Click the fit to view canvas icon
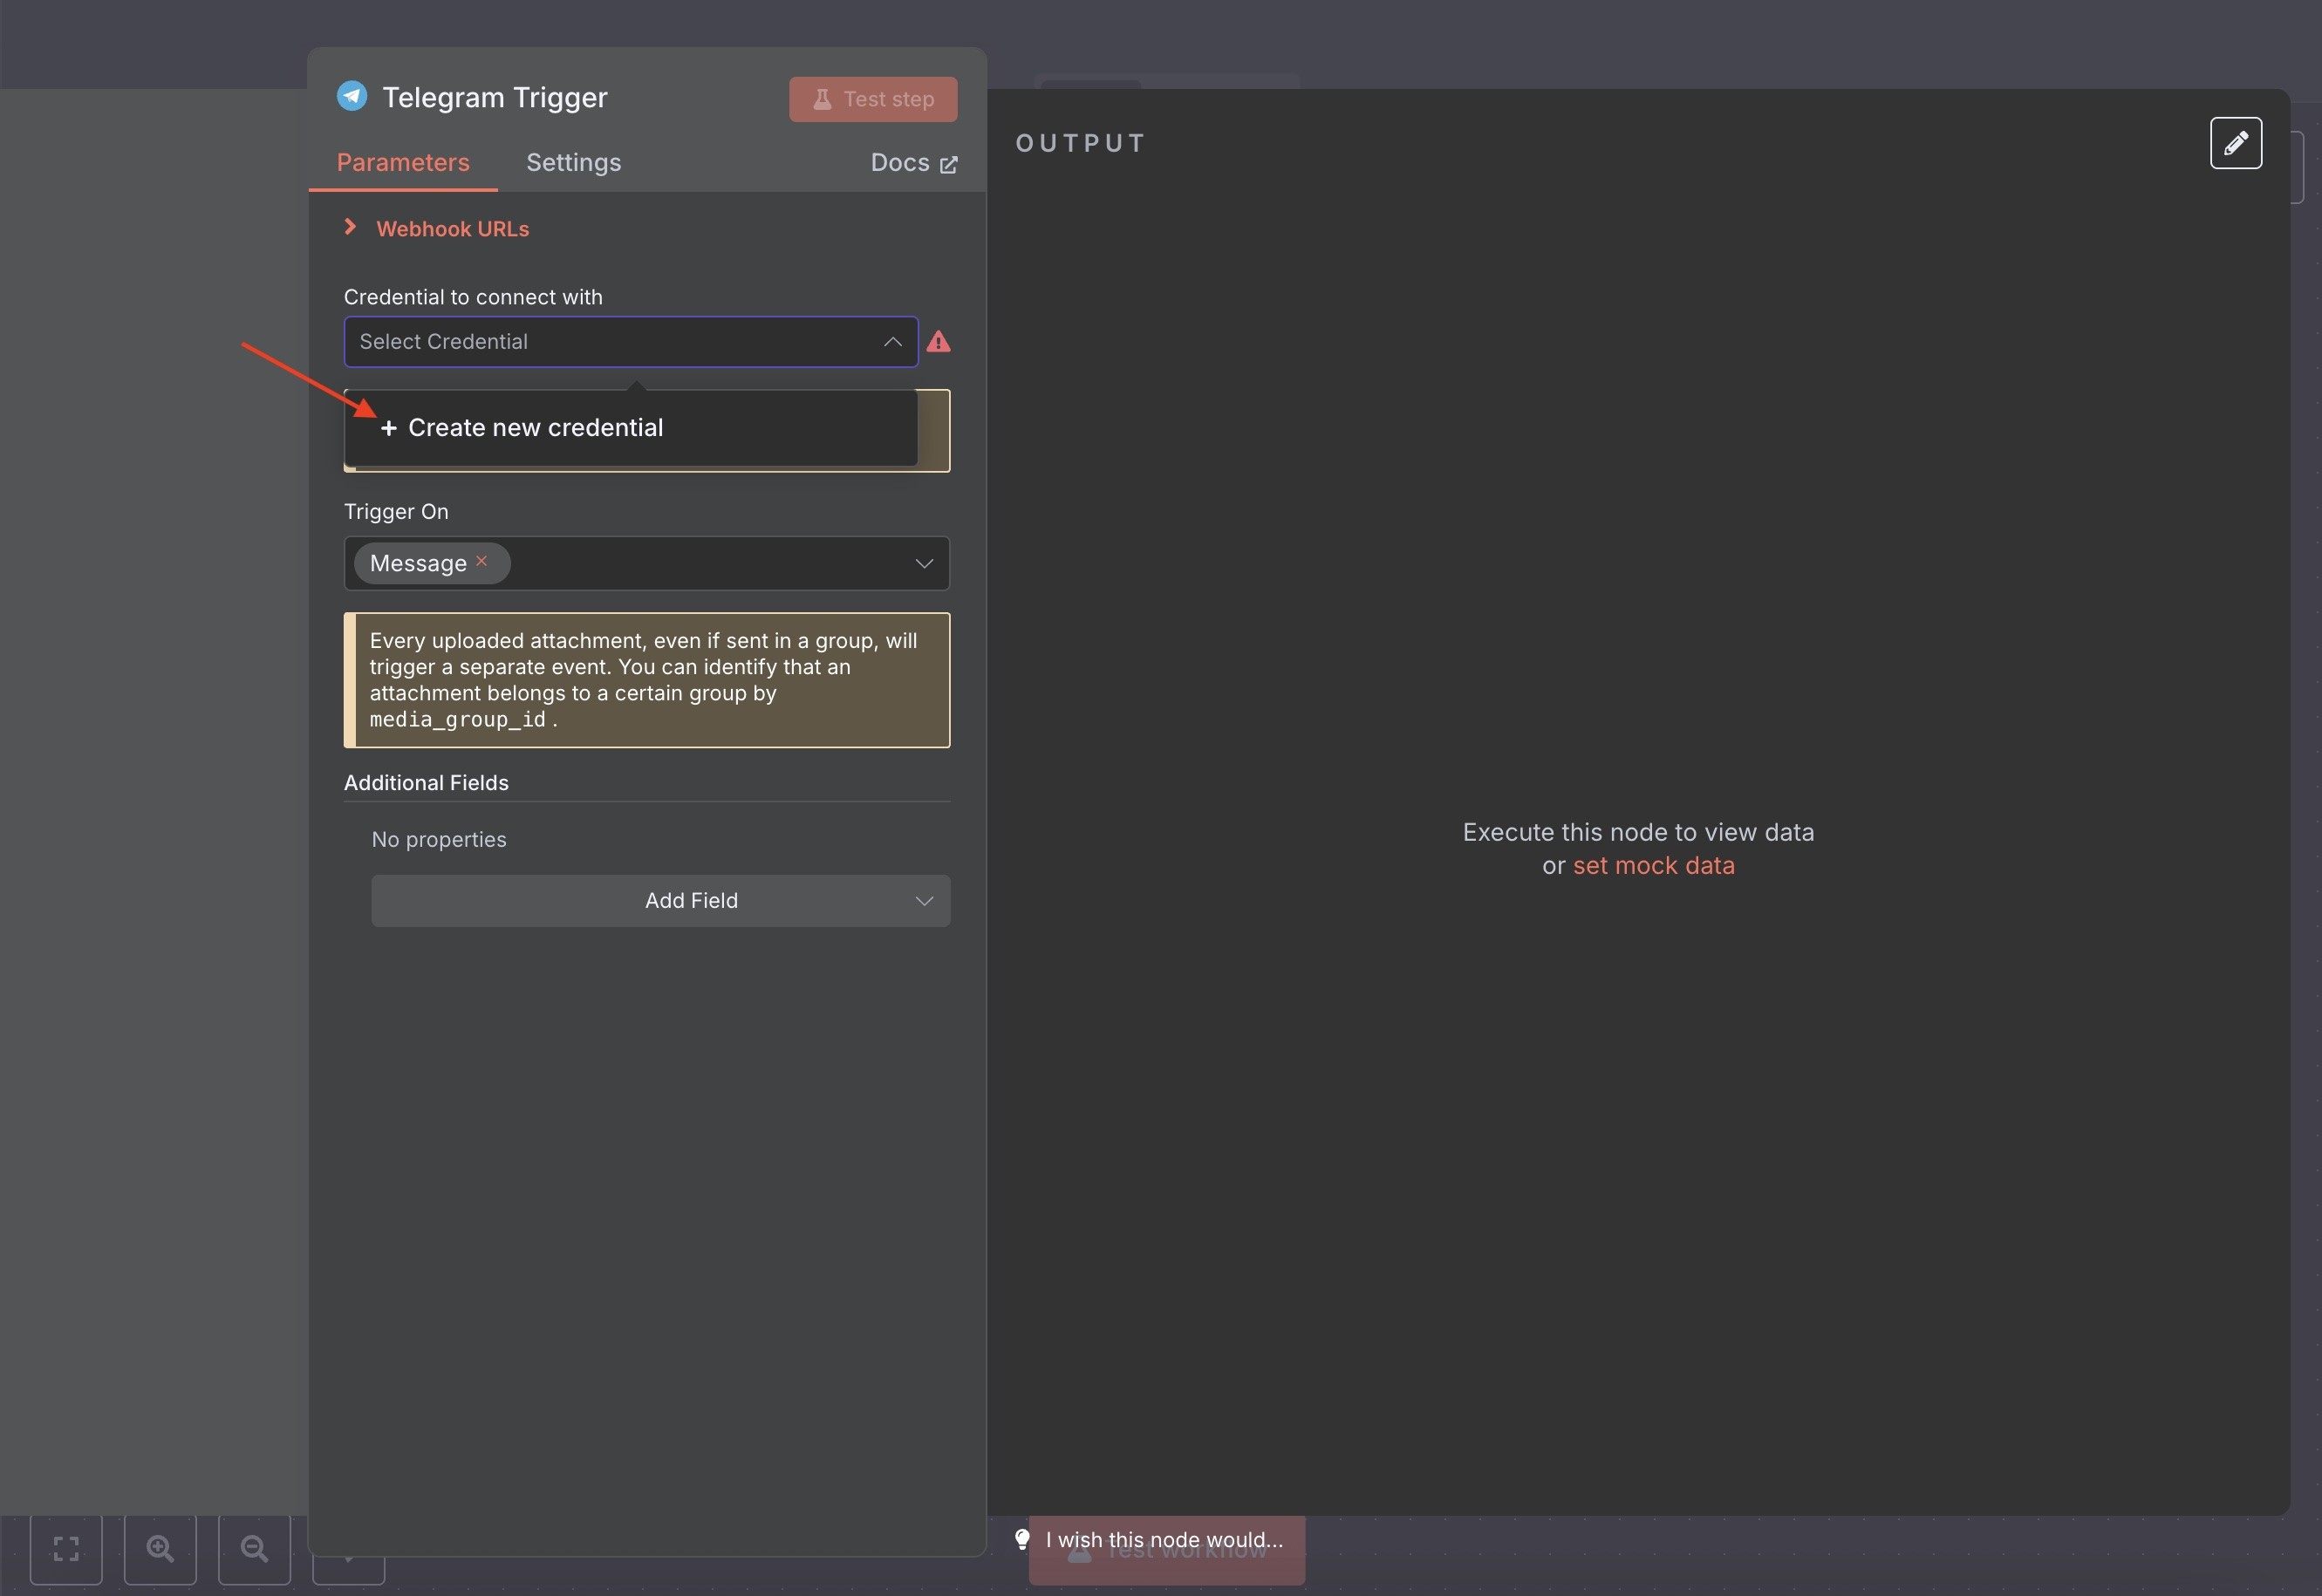2322x1596 pixels. pos(66,1549)
